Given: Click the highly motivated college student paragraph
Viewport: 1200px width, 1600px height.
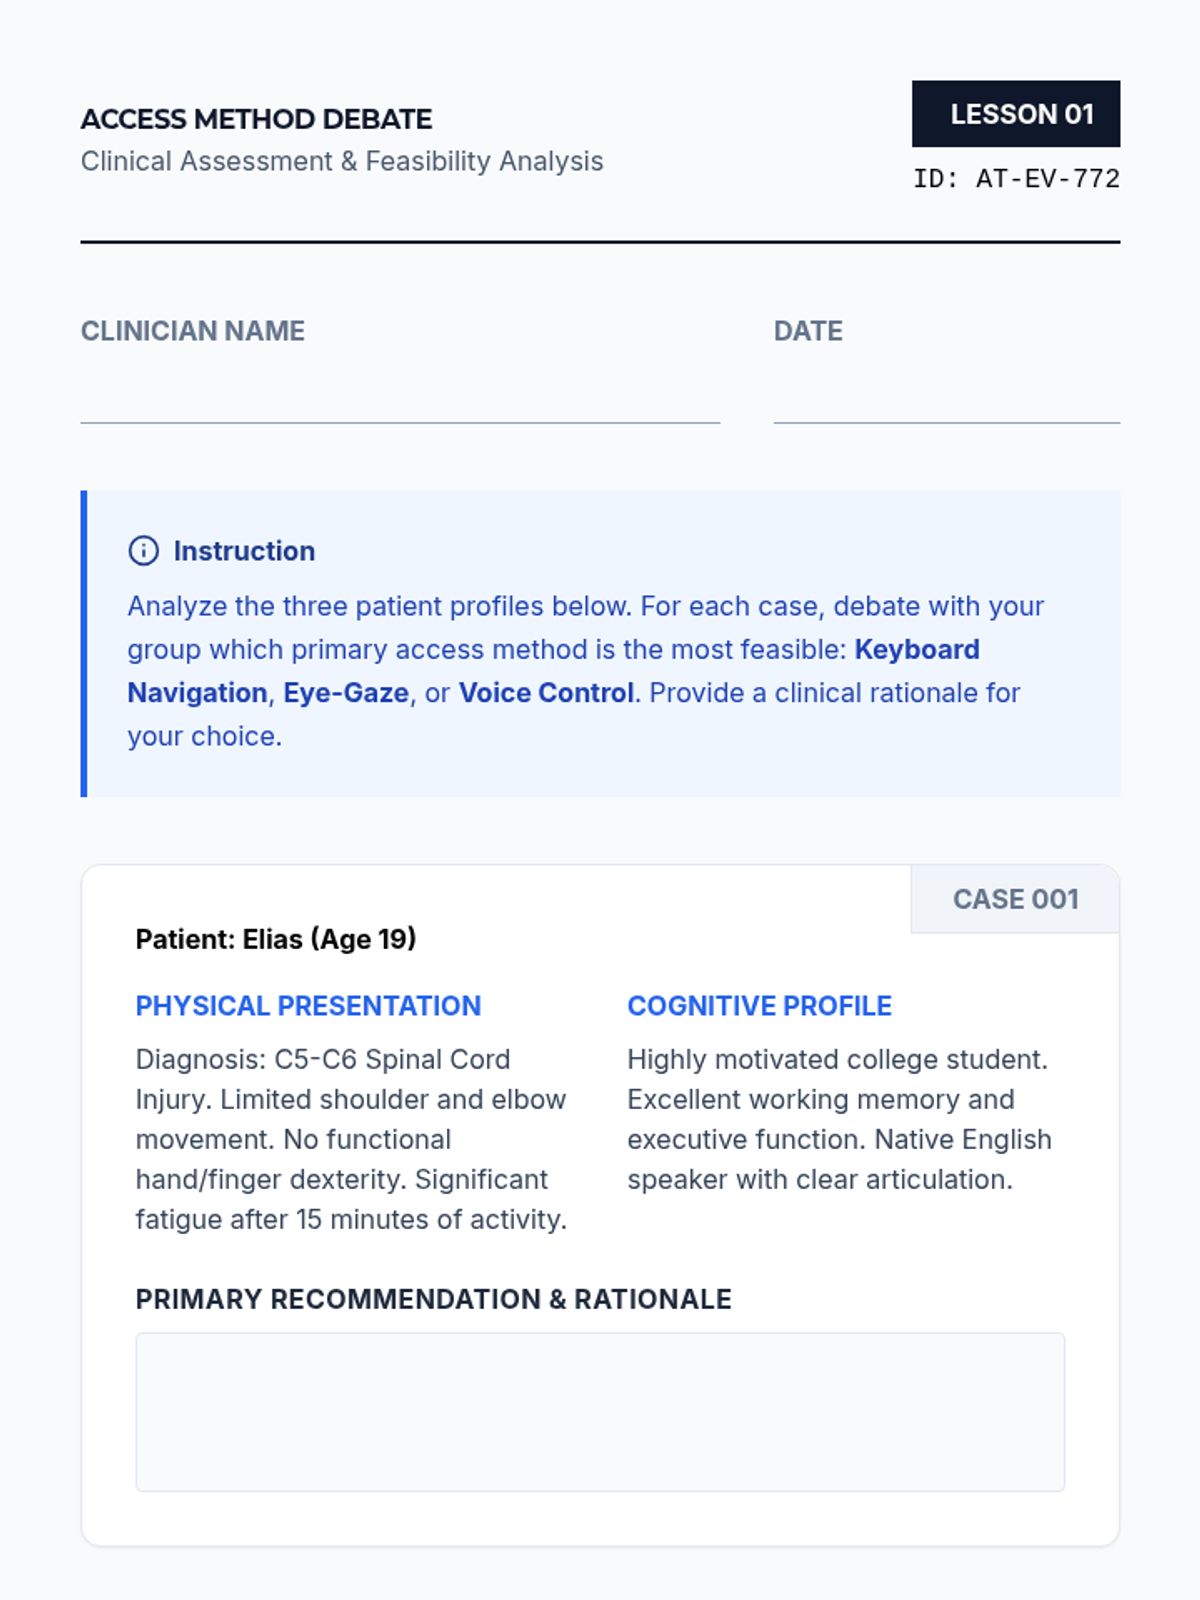Looking at the screenshot, I should tap(838, 1119).
